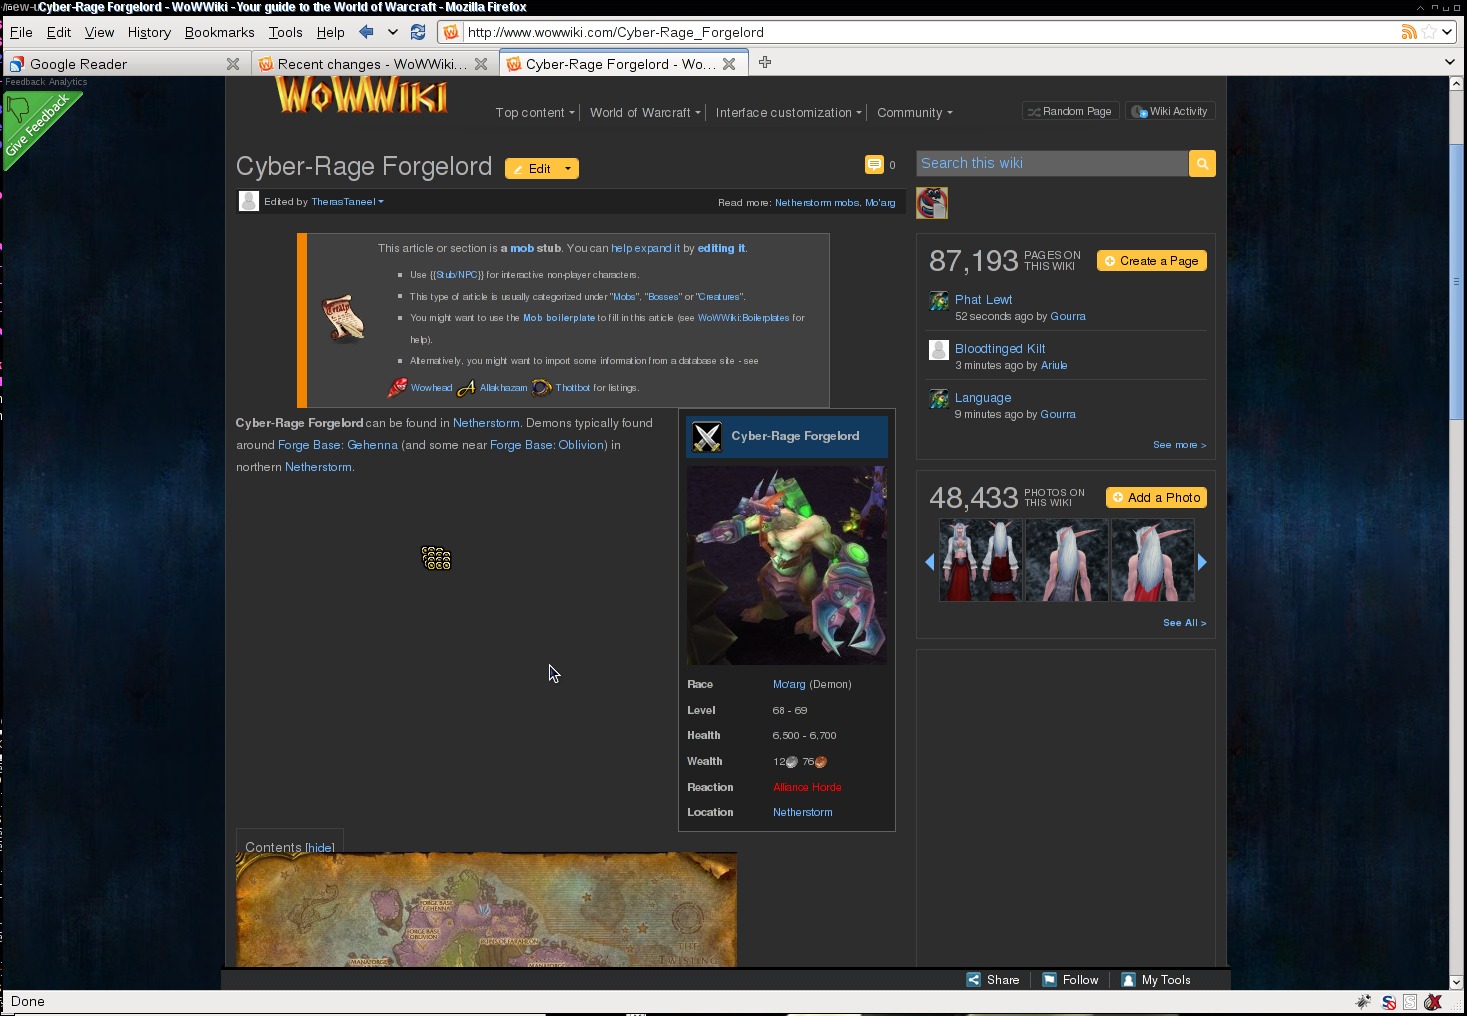Open the Forge Base: Gehenna link
1467x1016 pixels.
[x=338, y=445]
